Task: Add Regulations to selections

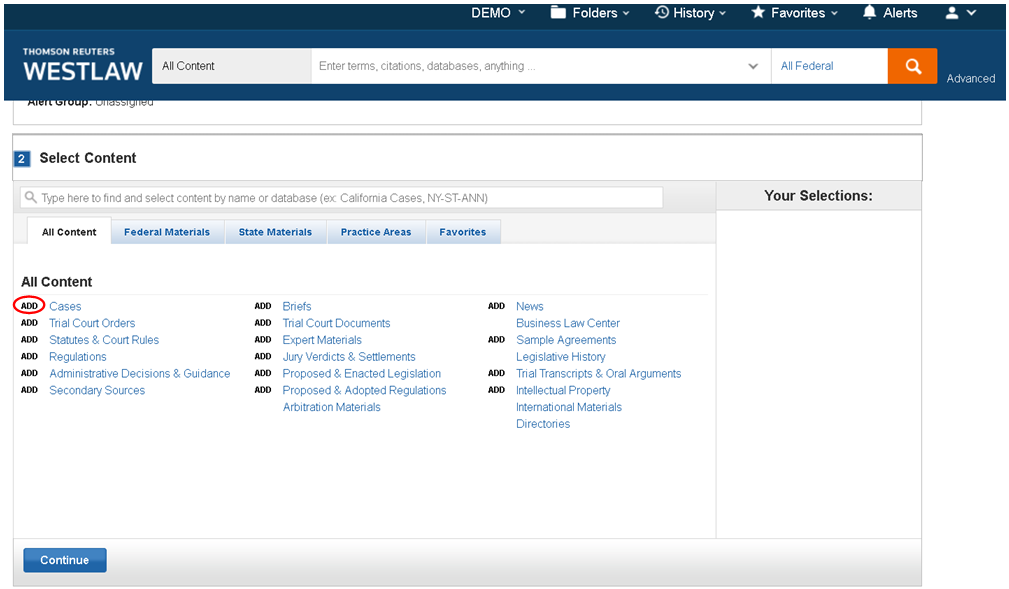Action: 29,356
